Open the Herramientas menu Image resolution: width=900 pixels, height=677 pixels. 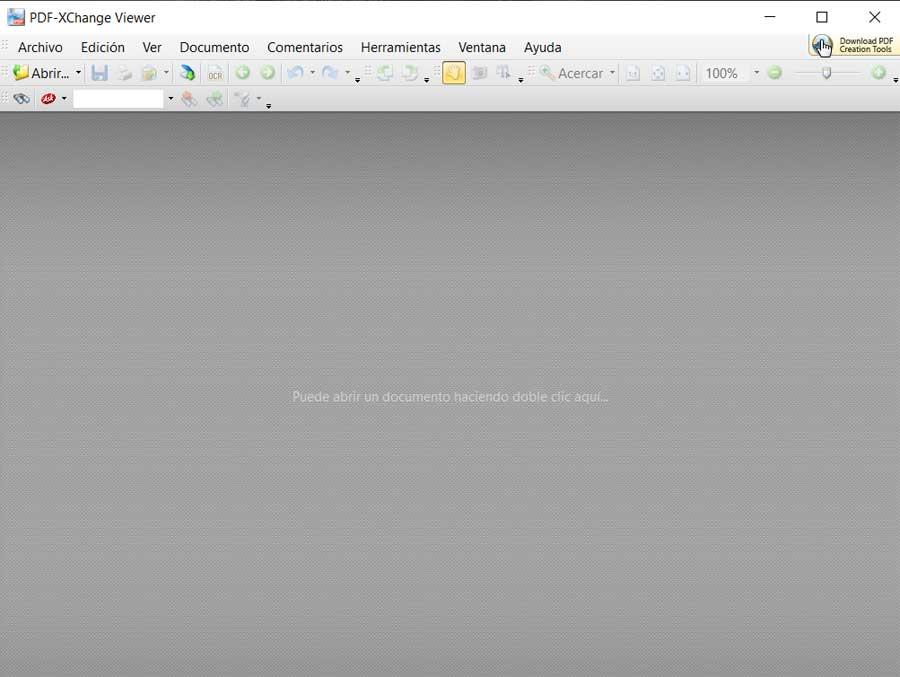(x=401, y=48)
